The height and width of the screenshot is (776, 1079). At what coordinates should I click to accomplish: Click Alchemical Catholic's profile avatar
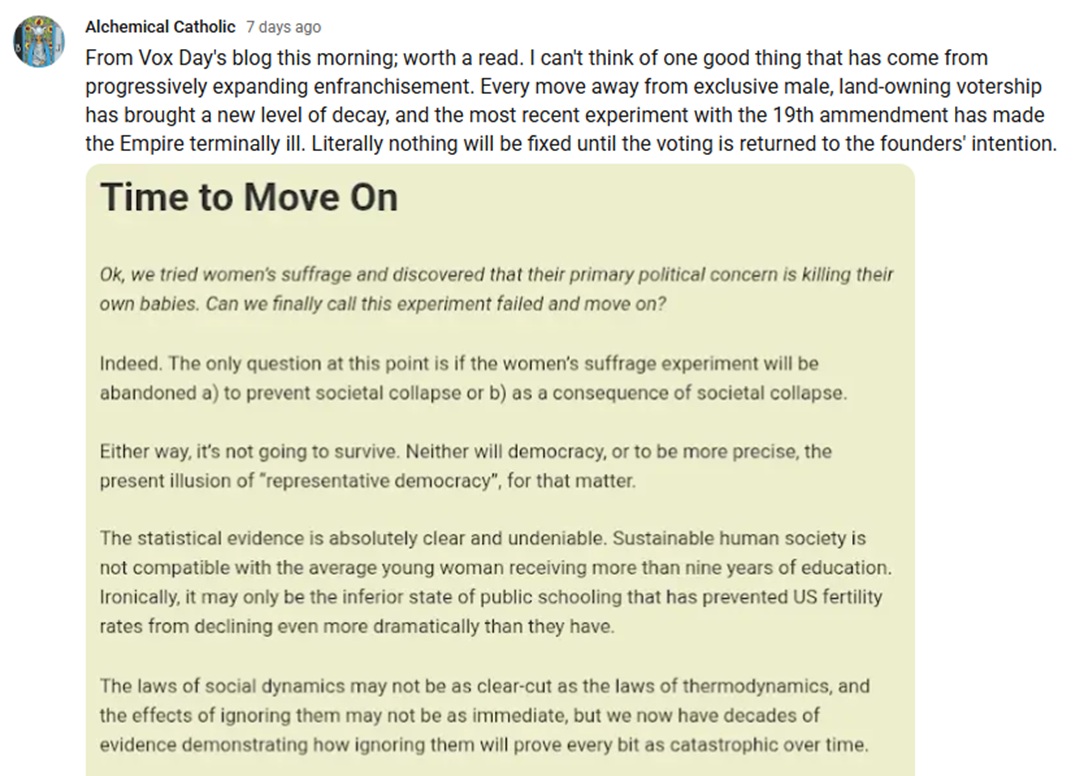coord(38,41)
